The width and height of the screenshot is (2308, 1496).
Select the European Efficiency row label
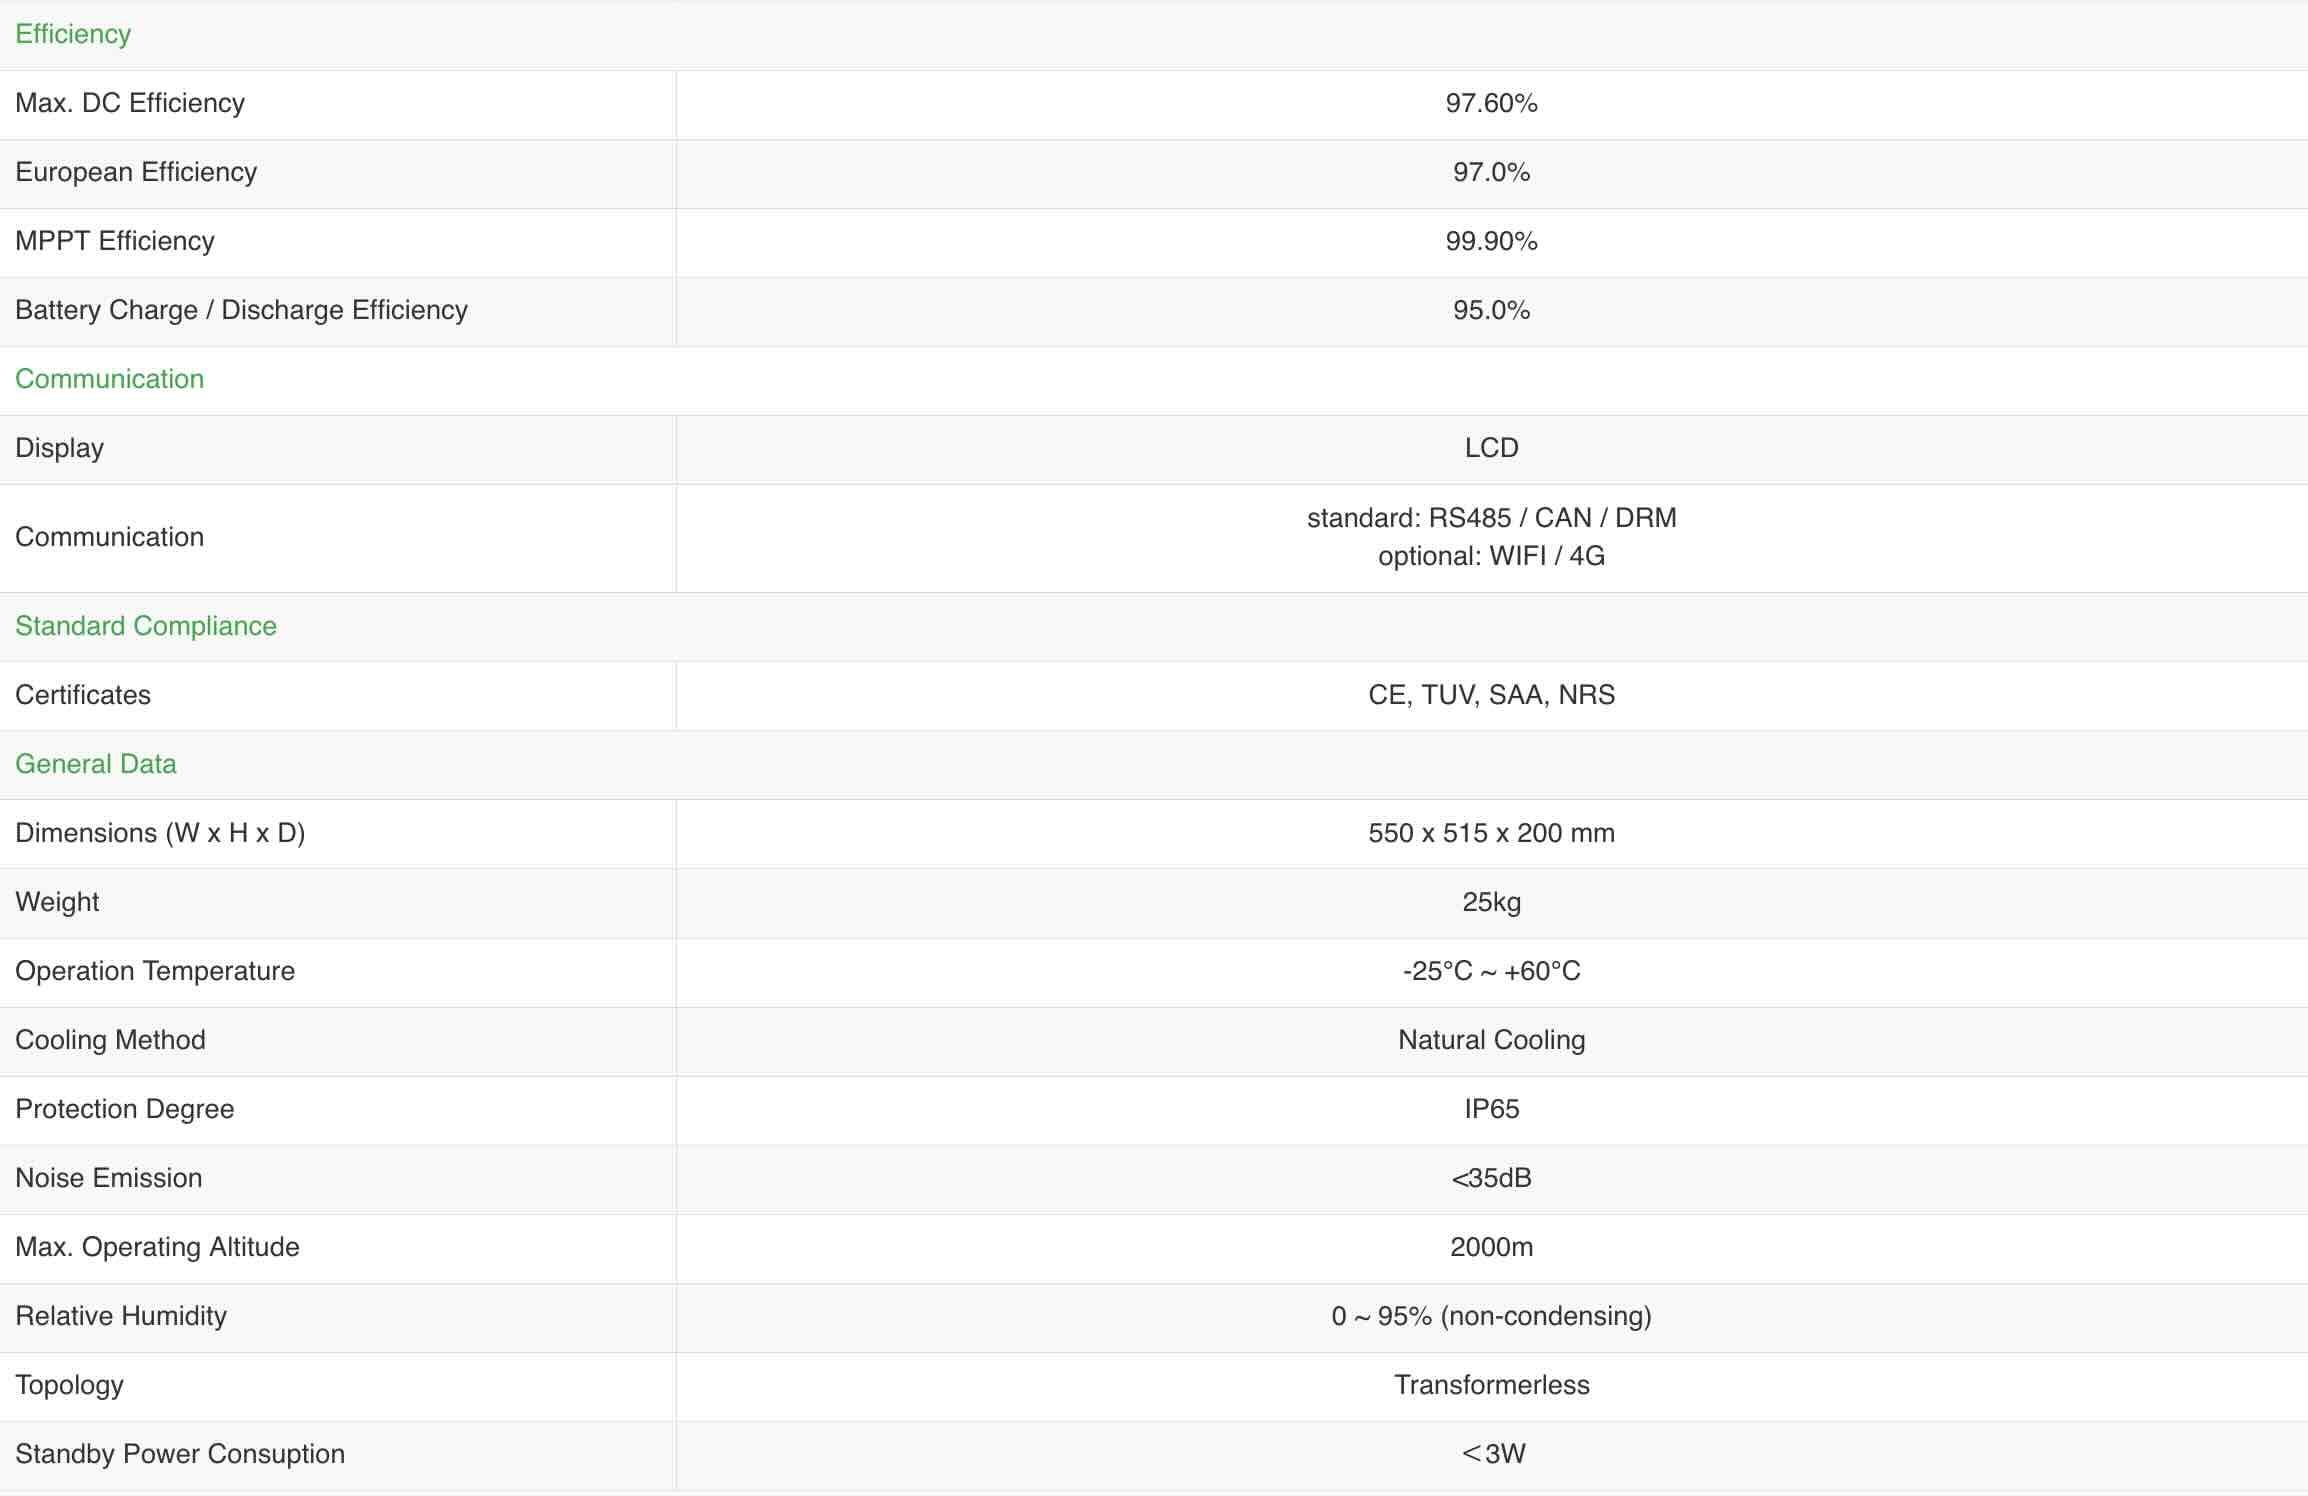click(136, 172)
